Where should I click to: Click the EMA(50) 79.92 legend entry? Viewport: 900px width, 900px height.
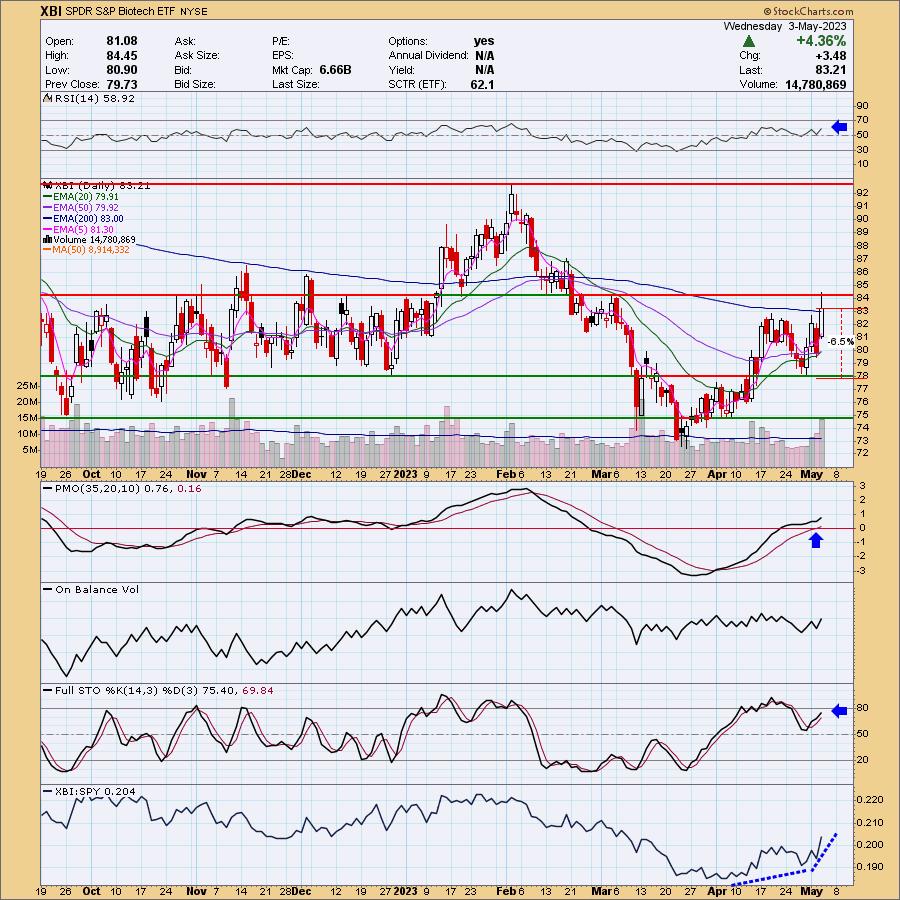(80, 207)
